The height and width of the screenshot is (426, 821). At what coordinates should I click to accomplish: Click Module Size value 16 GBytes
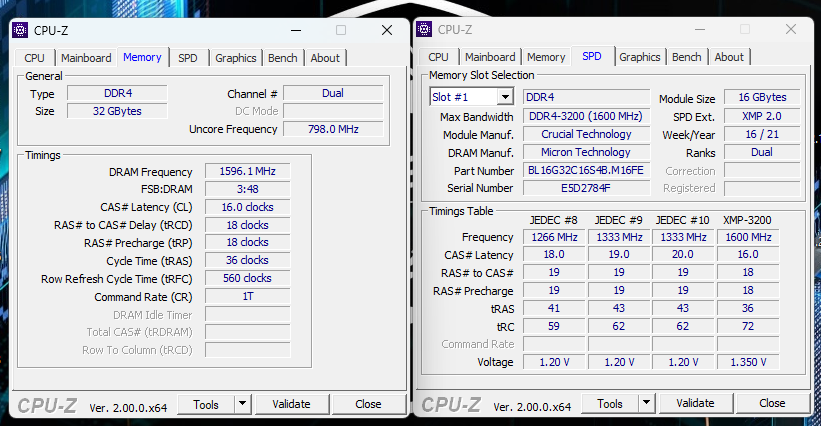pos(762,97)
